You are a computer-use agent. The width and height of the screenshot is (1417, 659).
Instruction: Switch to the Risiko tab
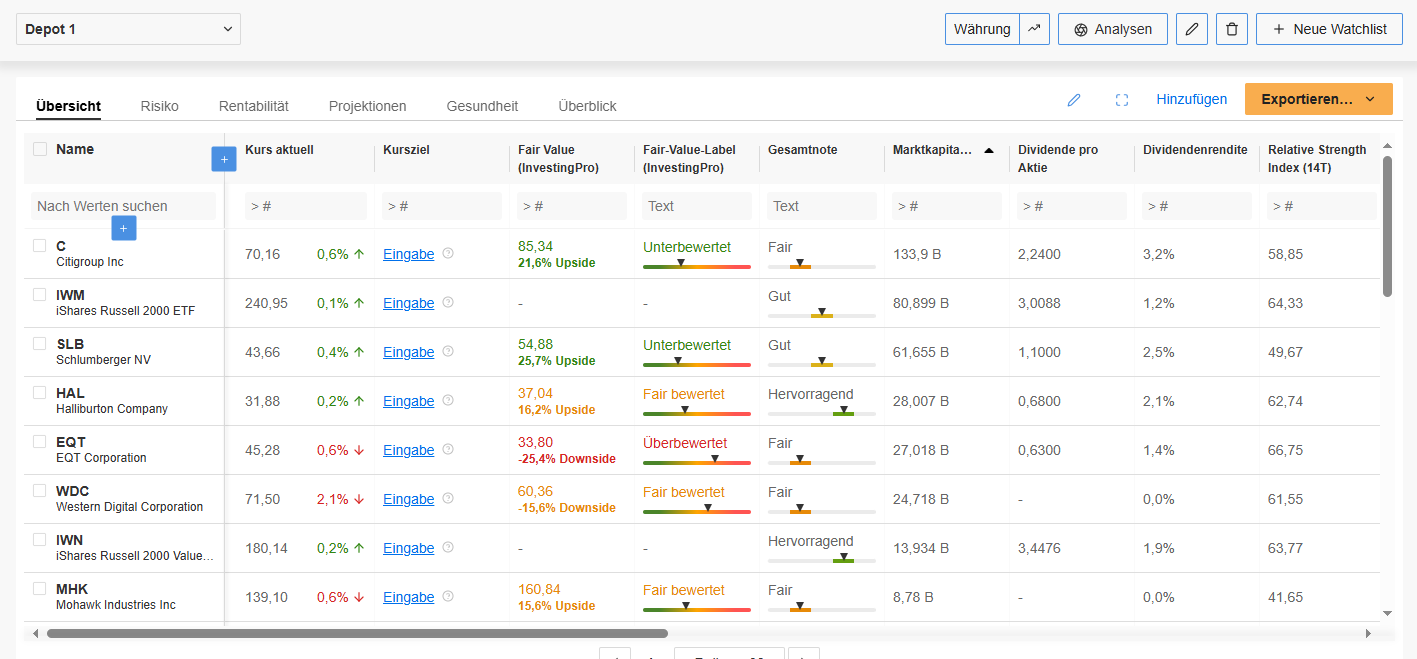tap(159, 106)
